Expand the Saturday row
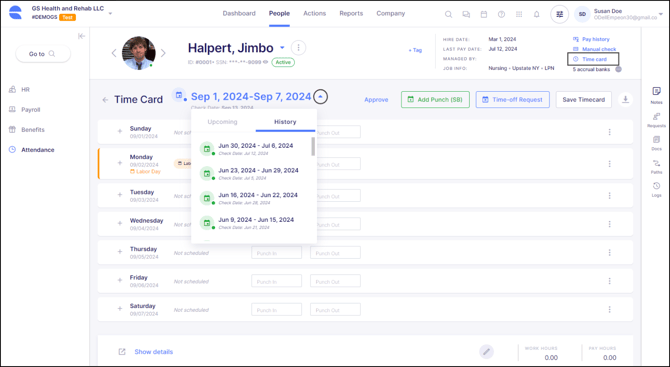Viewport: 670px width, 367px height. click(120, 308)
